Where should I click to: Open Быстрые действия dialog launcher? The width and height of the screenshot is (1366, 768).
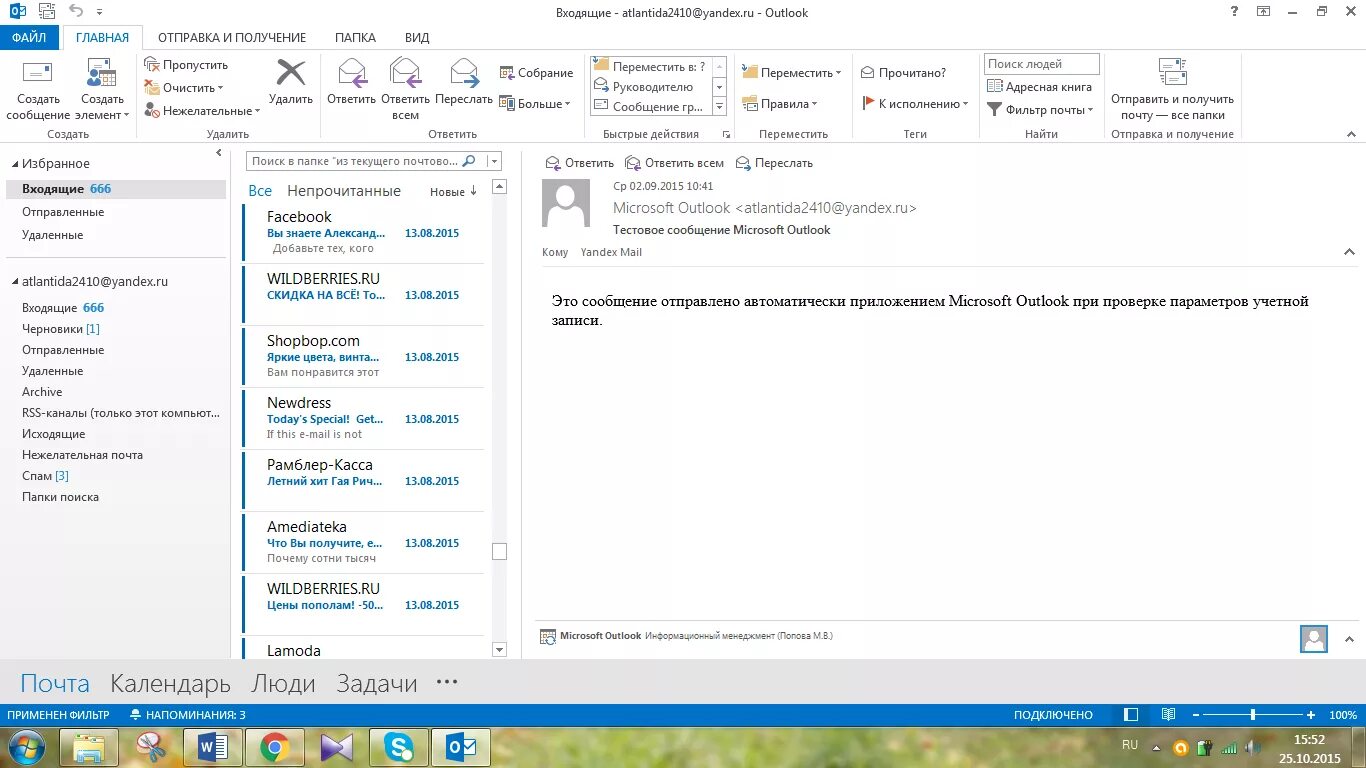coord(727,134)
